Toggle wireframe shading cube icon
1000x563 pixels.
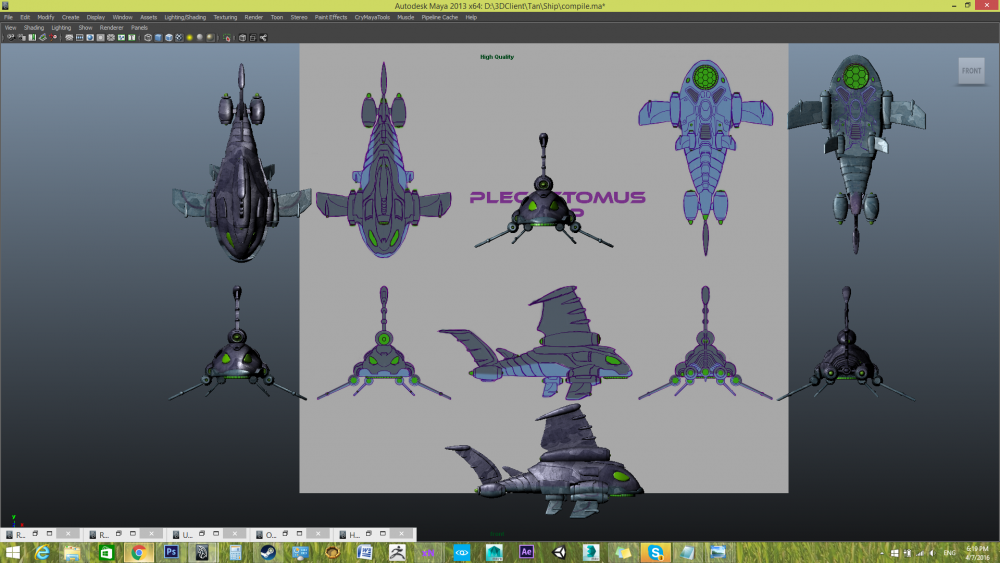tap(148, 38)
